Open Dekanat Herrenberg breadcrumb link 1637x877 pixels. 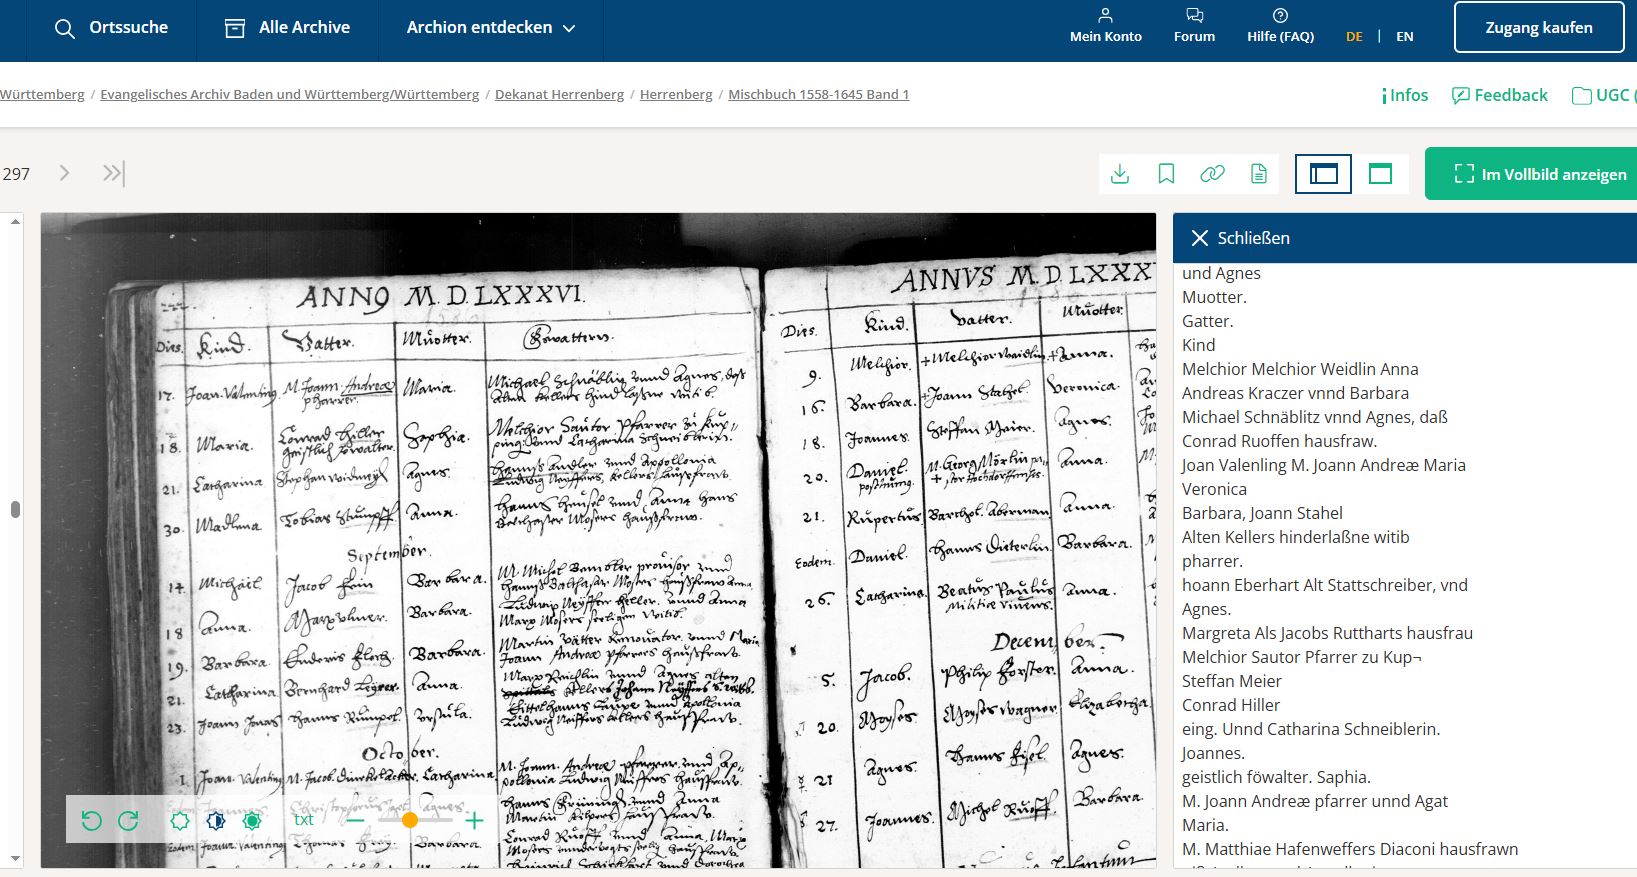tap(559, 94)
